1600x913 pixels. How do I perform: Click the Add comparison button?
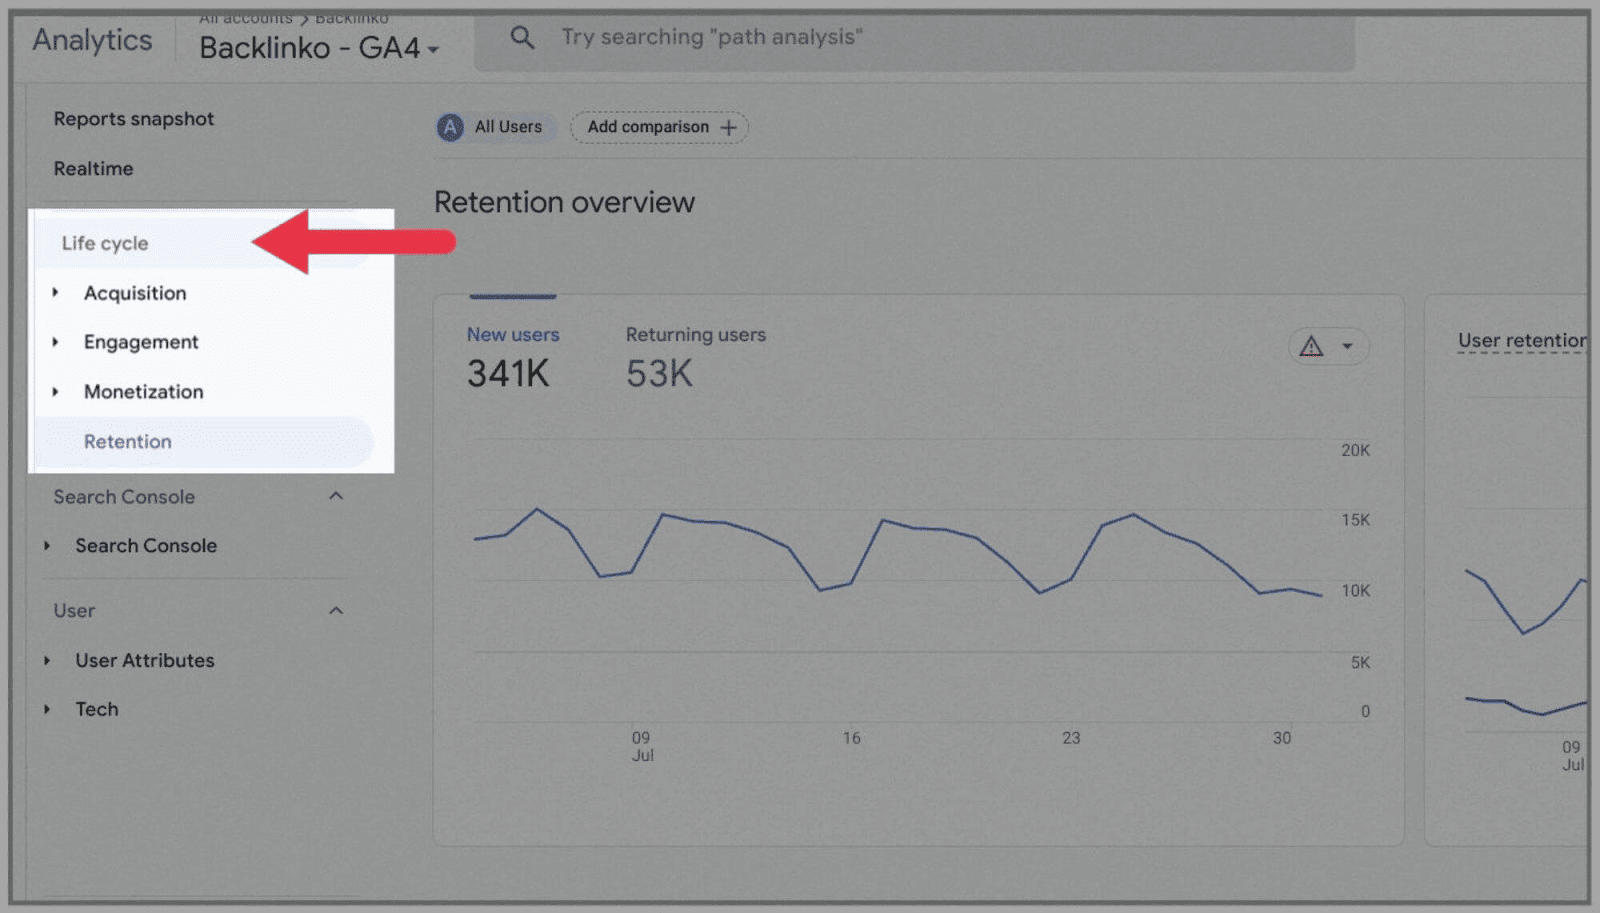coord(658,127)
